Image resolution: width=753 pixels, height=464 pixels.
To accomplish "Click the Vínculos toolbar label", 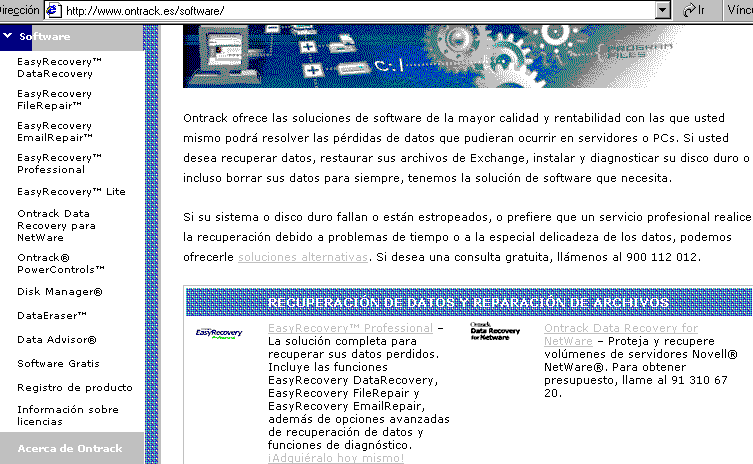I will [x=739, y=10].
